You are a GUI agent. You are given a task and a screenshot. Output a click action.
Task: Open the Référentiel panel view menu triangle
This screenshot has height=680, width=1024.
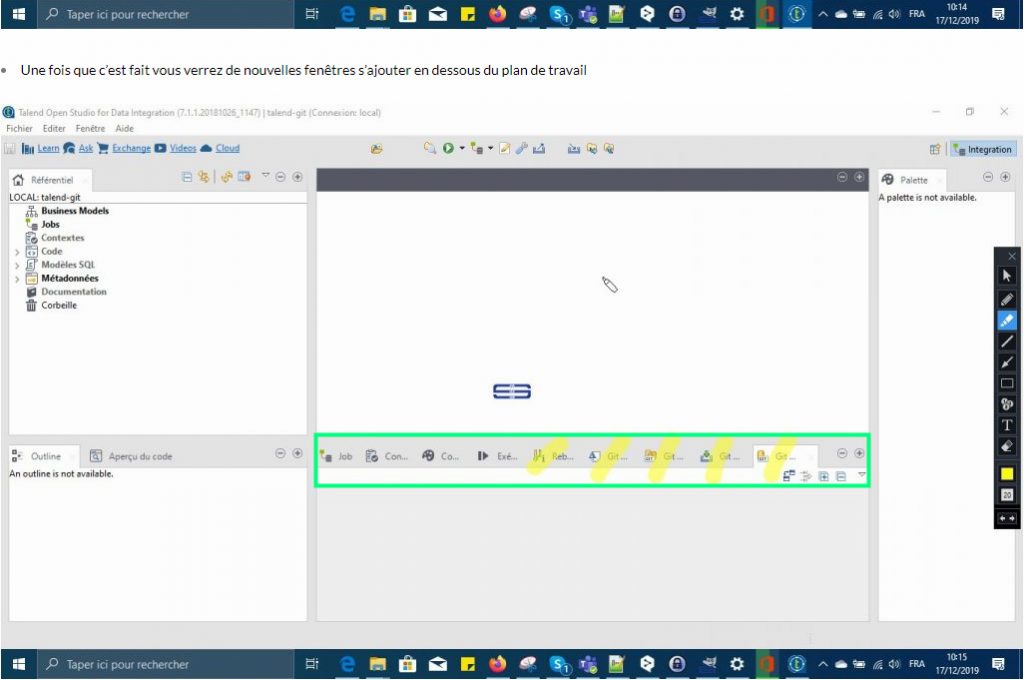265,175
